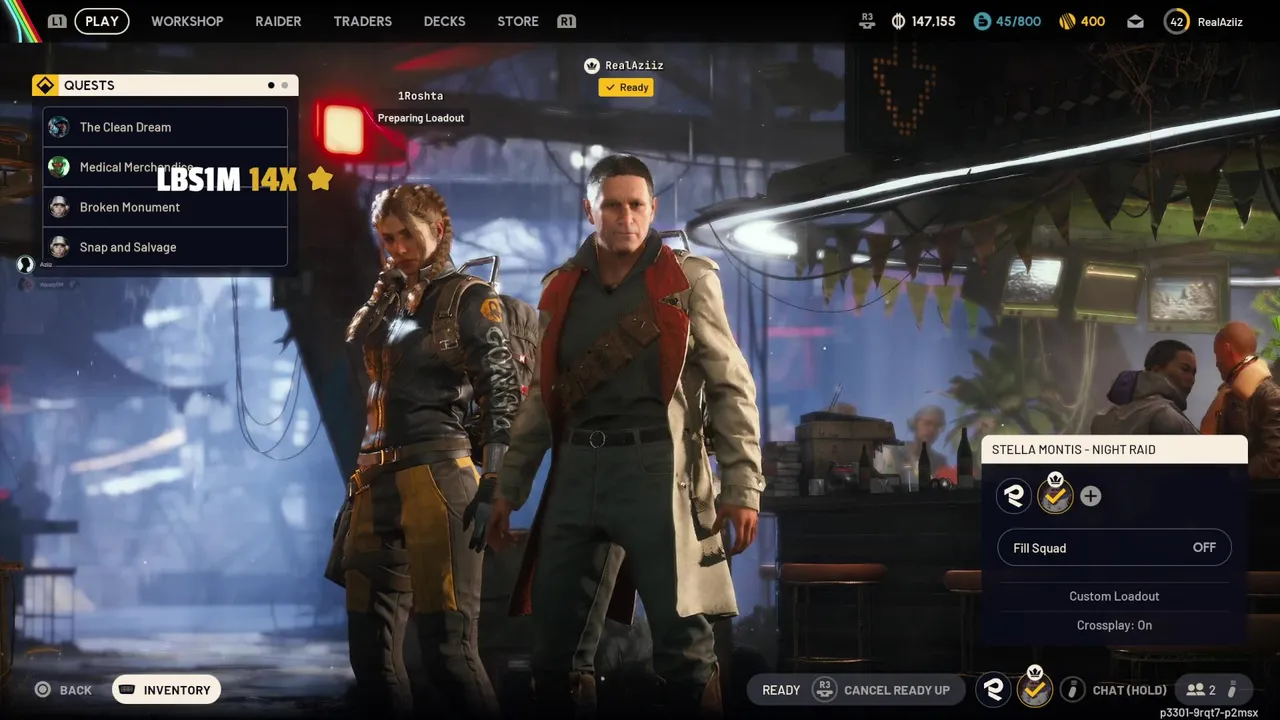The width and height of the screenshot is (1280, 720).
Task: Open the PLAY tab
Action: [x=102, y=21]
